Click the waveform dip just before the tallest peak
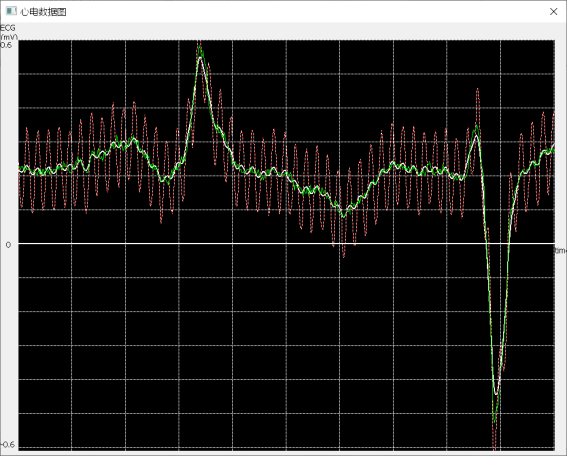Screen dimensions: 567x457 (x=166, y=179)
